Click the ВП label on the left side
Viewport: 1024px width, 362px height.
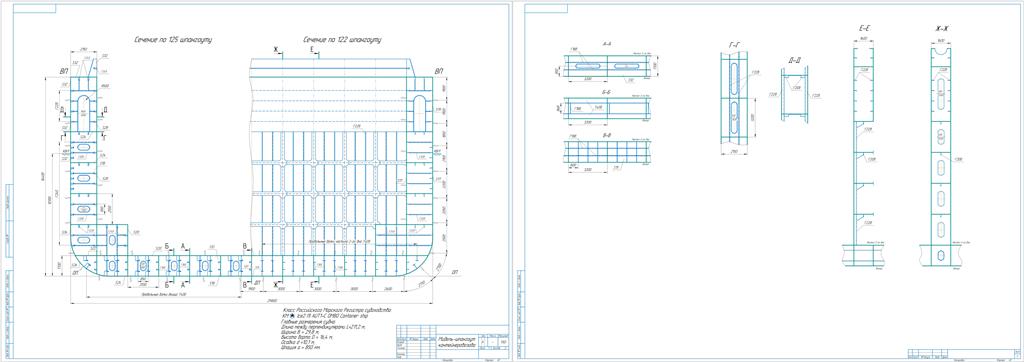point(64,70)
